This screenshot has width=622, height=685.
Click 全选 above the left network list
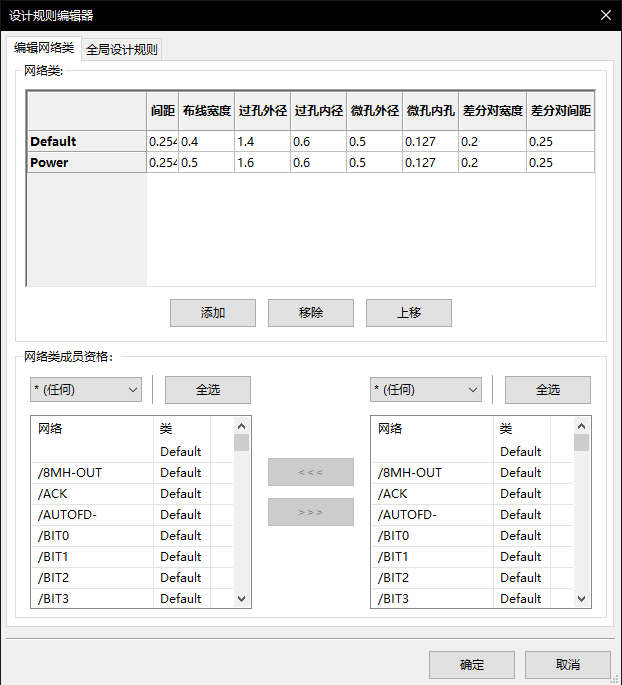point(207,390)
